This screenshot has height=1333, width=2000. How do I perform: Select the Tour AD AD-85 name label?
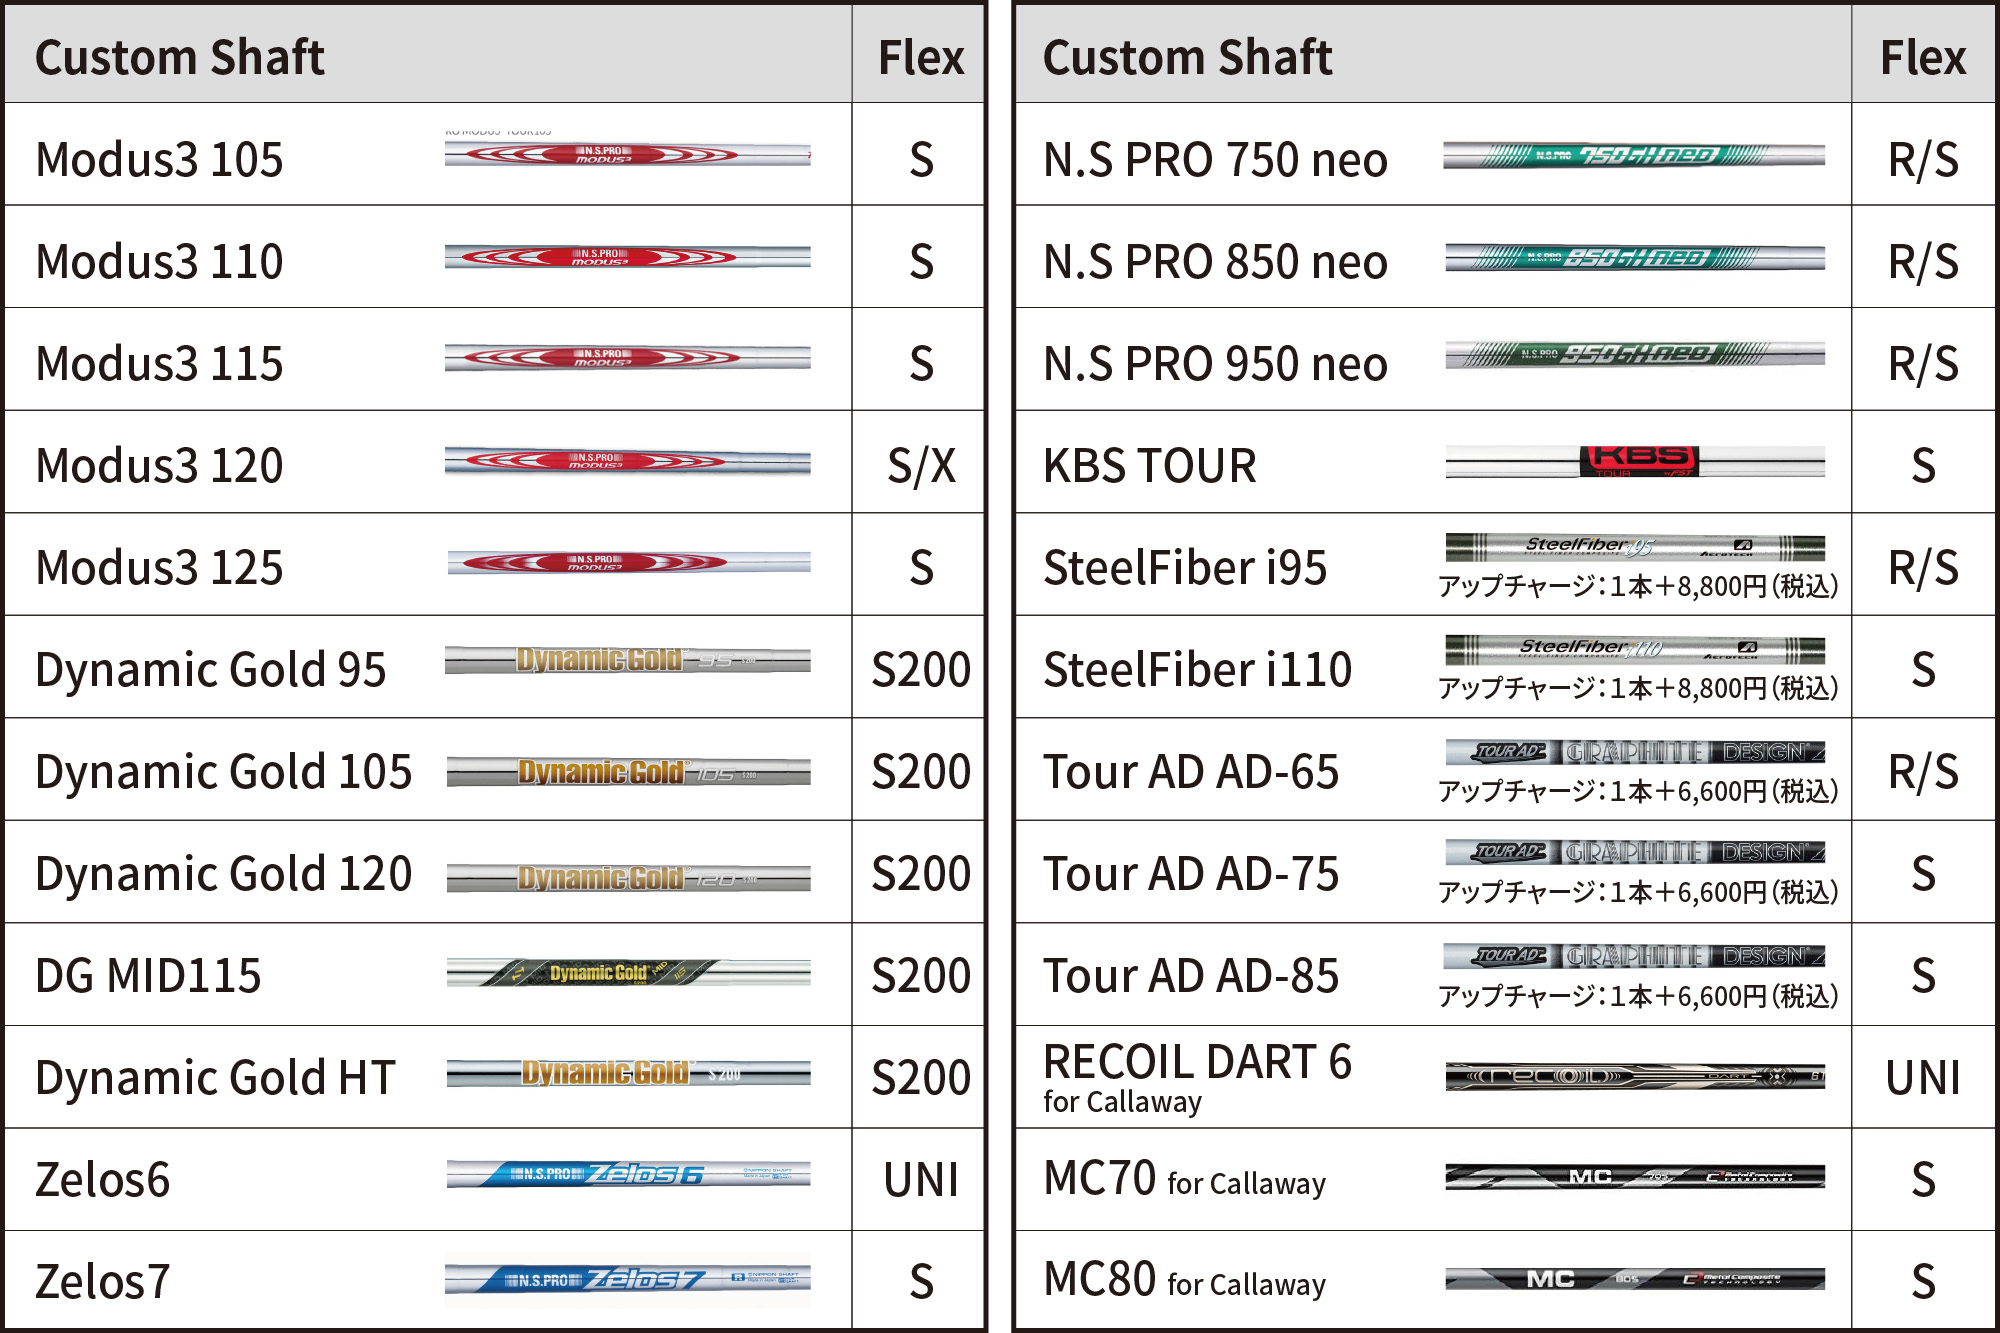1191,975
